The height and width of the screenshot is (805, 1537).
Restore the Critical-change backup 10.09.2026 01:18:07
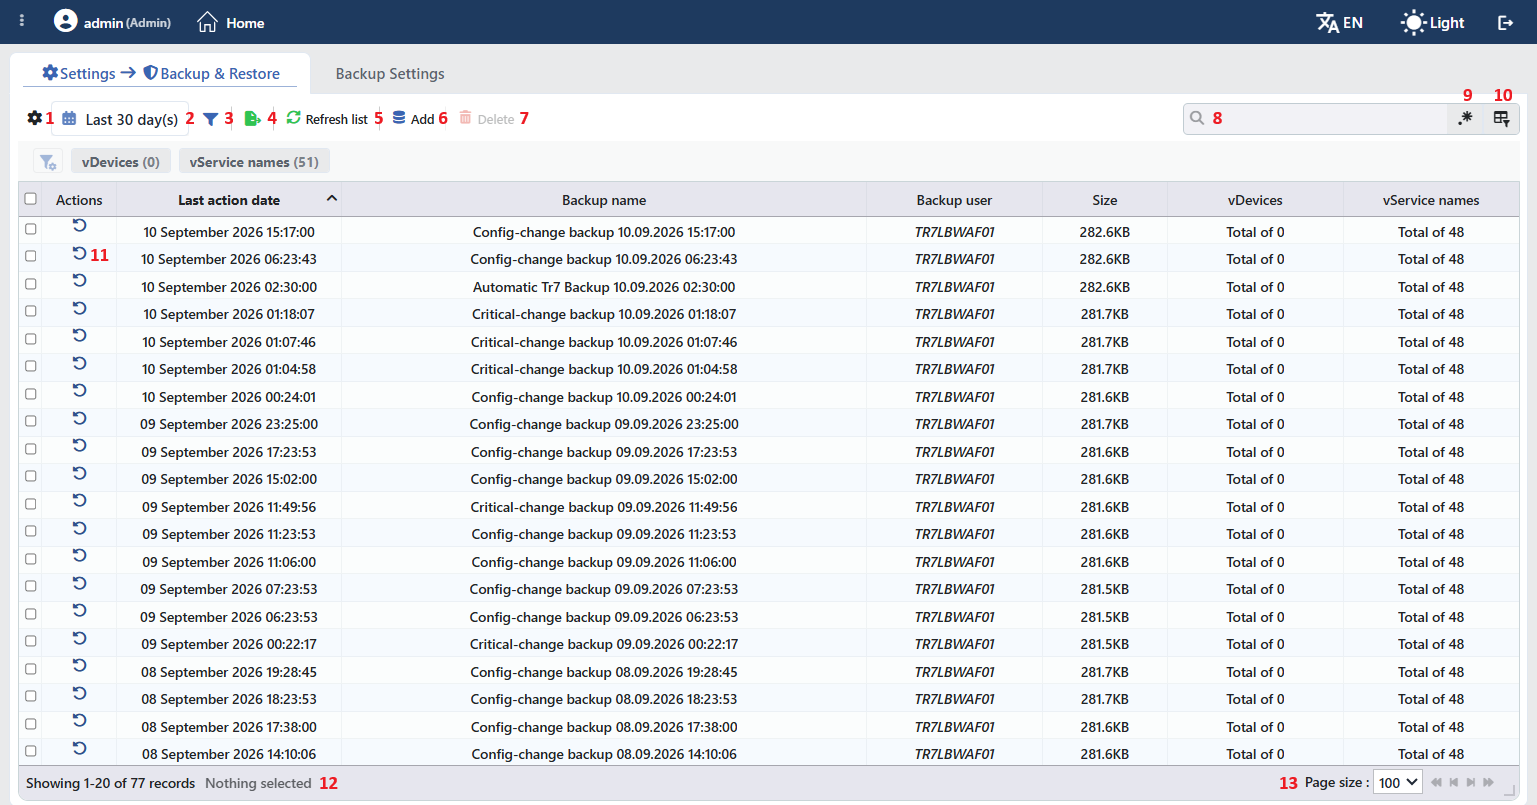[79, 309]
